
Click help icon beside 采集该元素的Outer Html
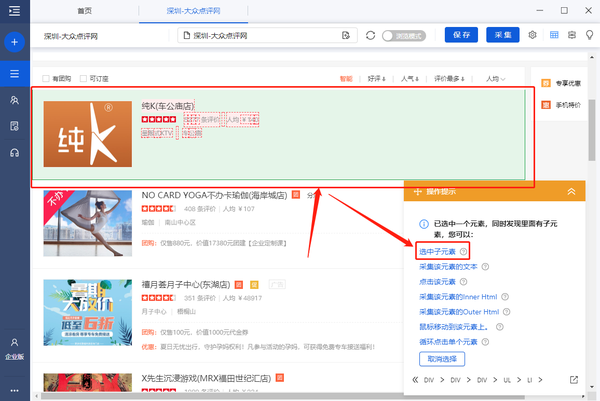click(x=507, y=312)
